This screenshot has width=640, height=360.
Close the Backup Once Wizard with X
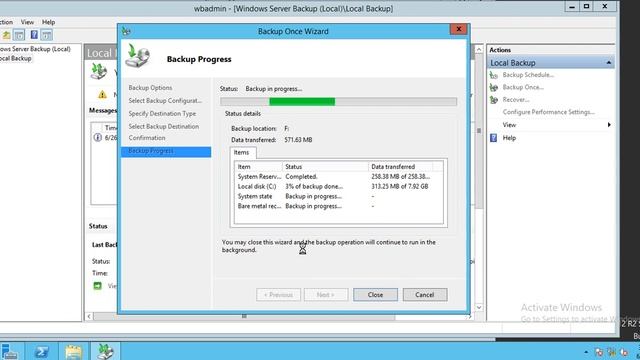coord(459,29)
